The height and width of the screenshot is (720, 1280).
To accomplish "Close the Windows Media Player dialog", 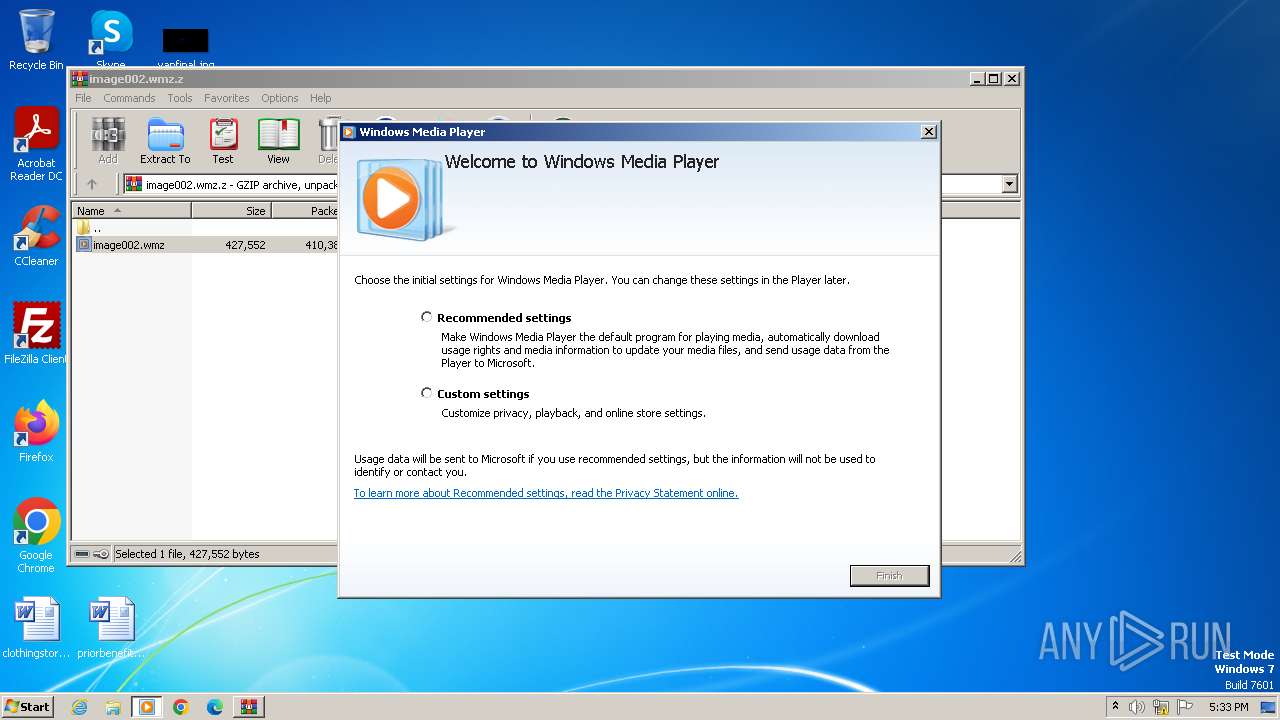I will click(x=928, y=131).
